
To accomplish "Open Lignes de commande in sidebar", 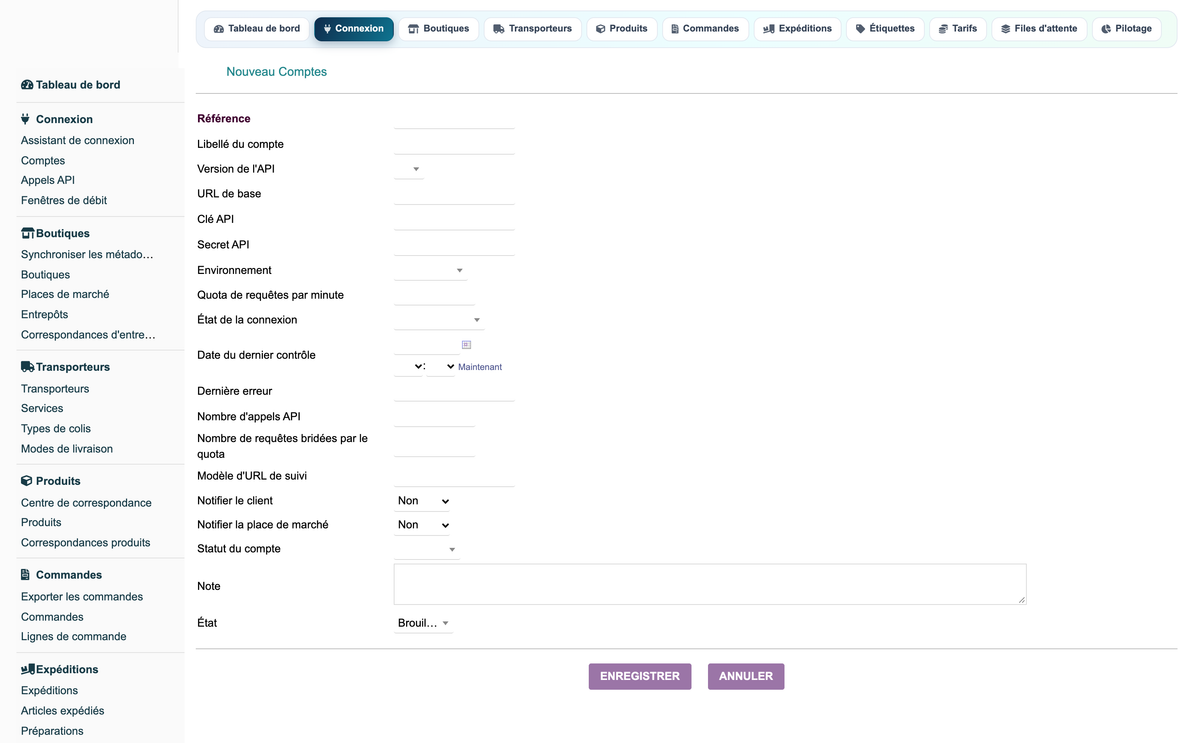I will click(74, 637).
